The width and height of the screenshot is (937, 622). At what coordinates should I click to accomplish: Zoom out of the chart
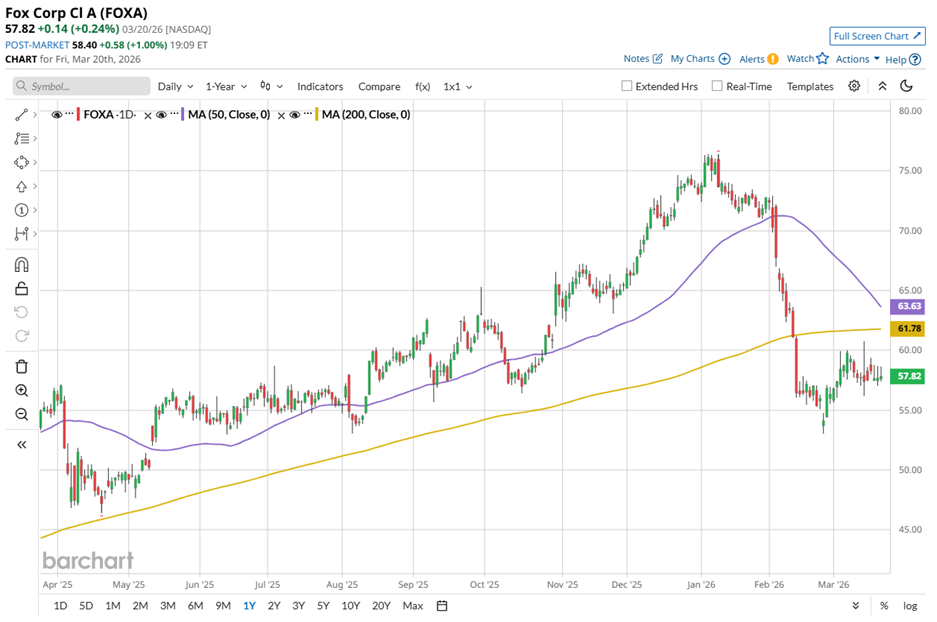pos(22,414)
